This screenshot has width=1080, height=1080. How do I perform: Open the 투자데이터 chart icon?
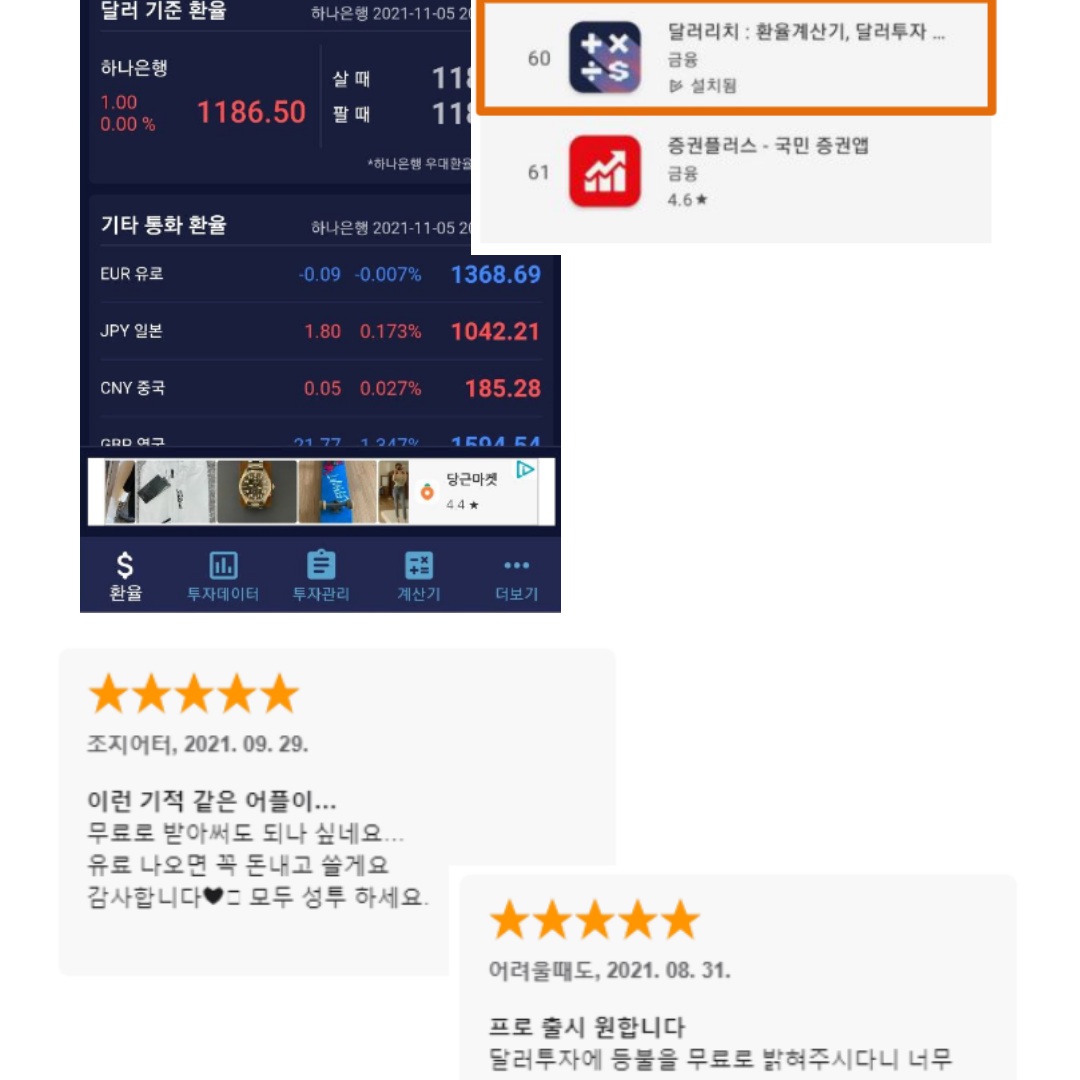[x=223, y=565]
